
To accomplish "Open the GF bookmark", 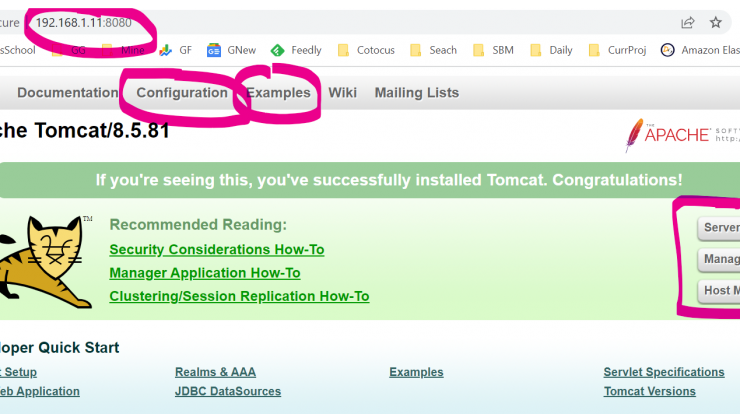I will 176,50.
